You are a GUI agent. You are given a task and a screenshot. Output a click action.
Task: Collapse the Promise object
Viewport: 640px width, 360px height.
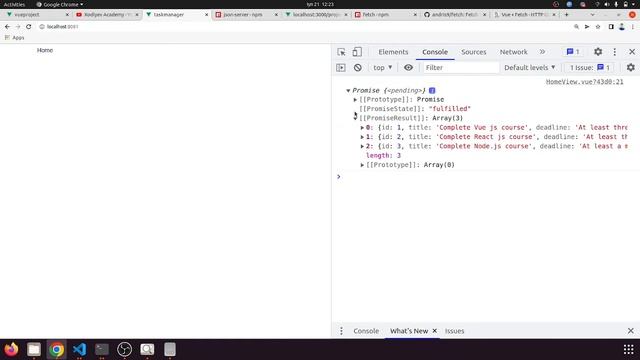tap(348, 91)
